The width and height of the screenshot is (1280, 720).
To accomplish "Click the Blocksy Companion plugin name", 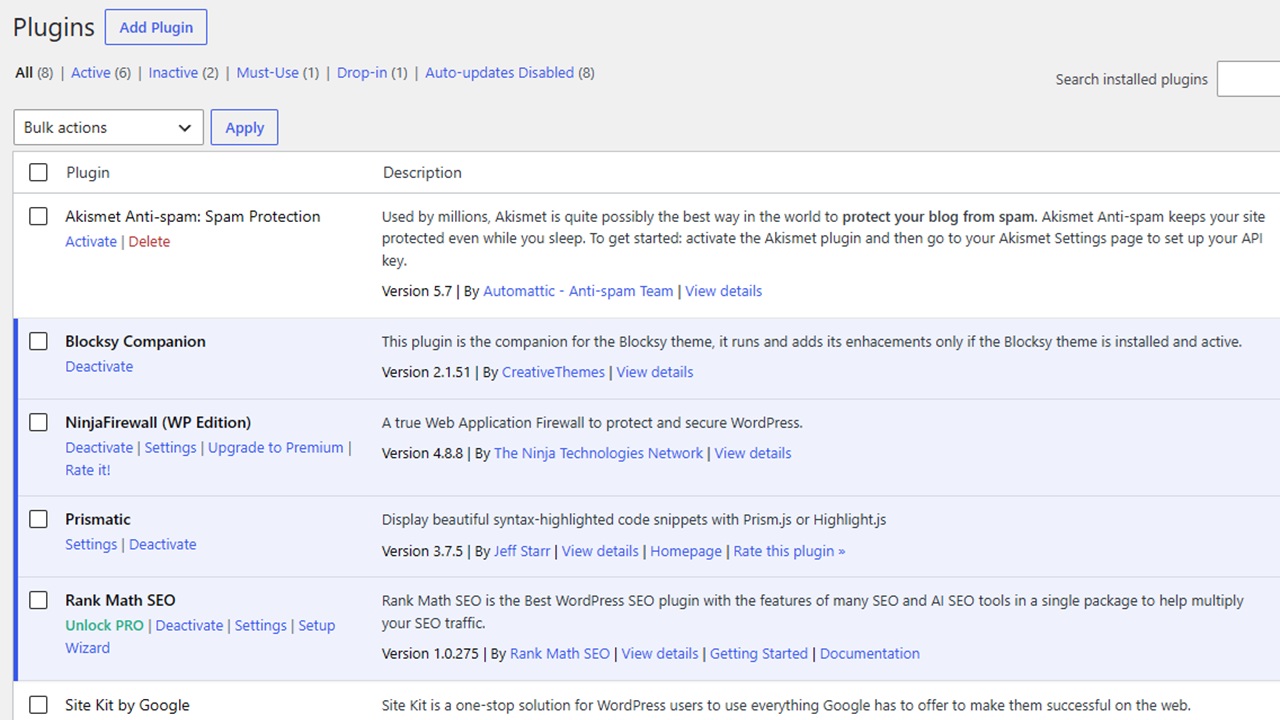I will coord(135,341).
